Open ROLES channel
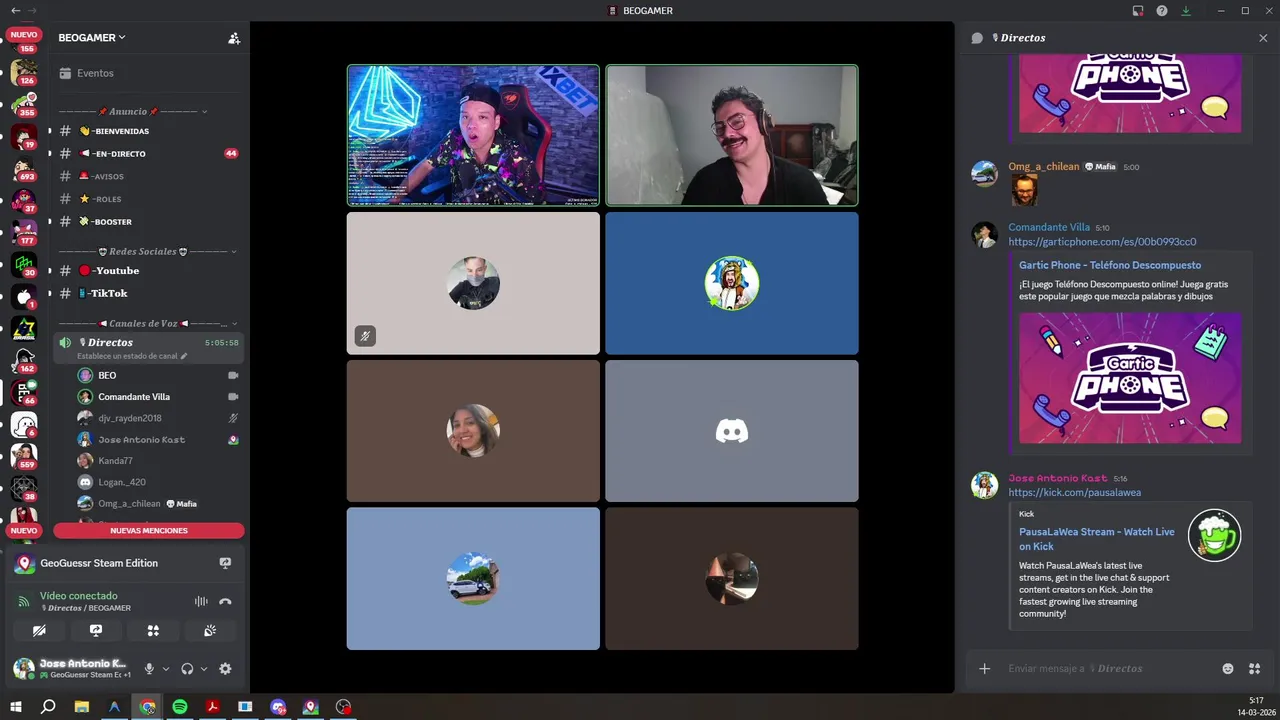 click(x=148, y=199)
